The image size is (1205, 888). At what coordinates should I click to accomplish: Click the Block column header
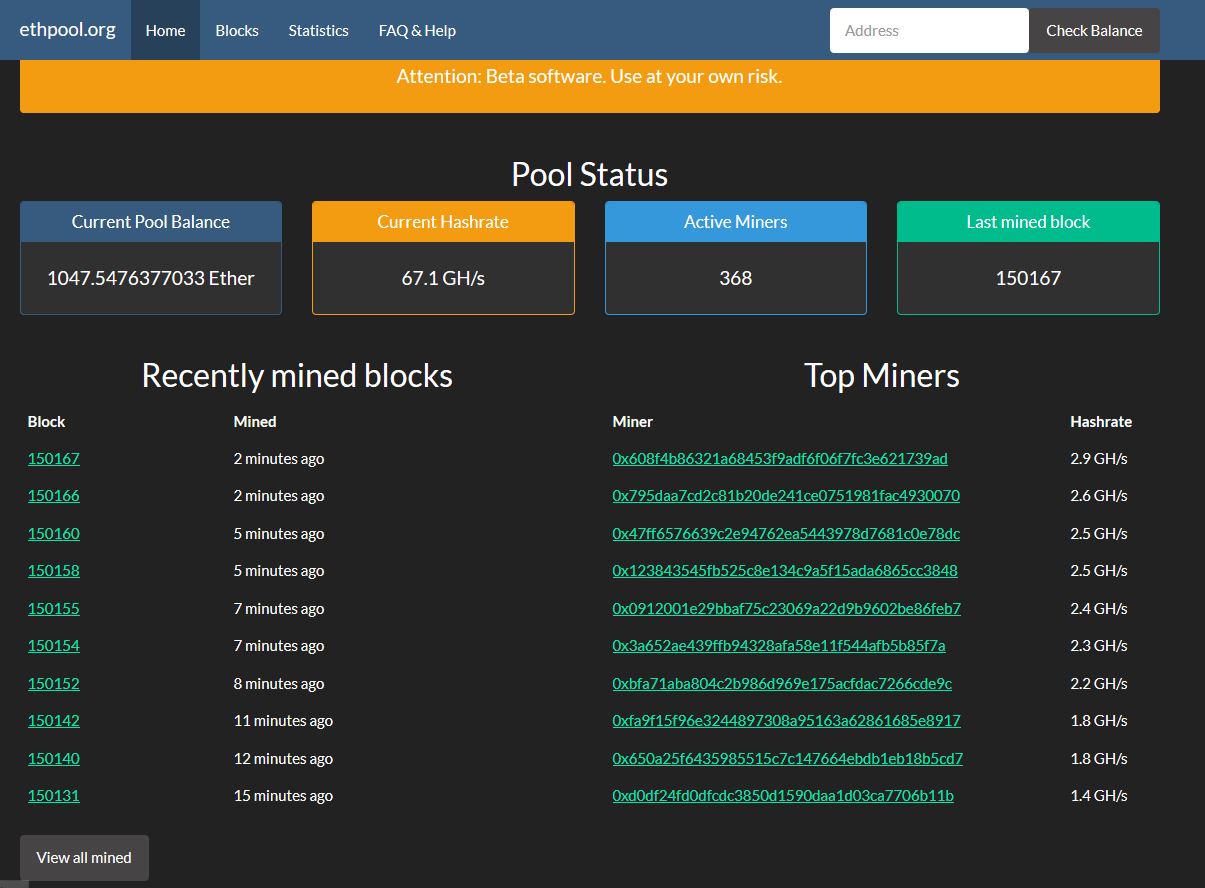46,422
